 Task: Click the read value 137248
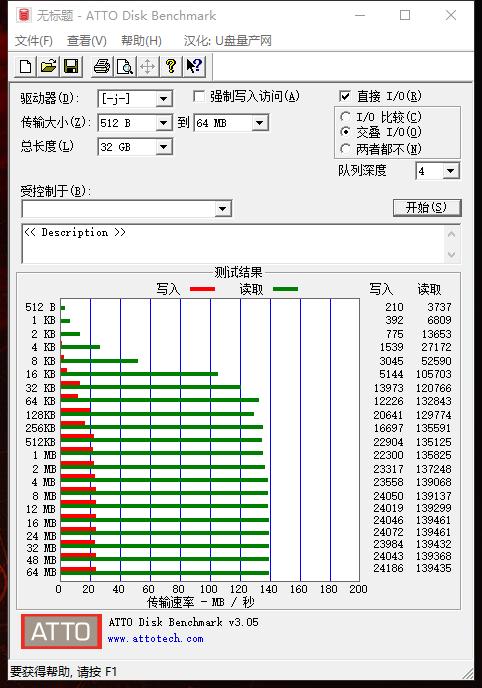point(433,469)
